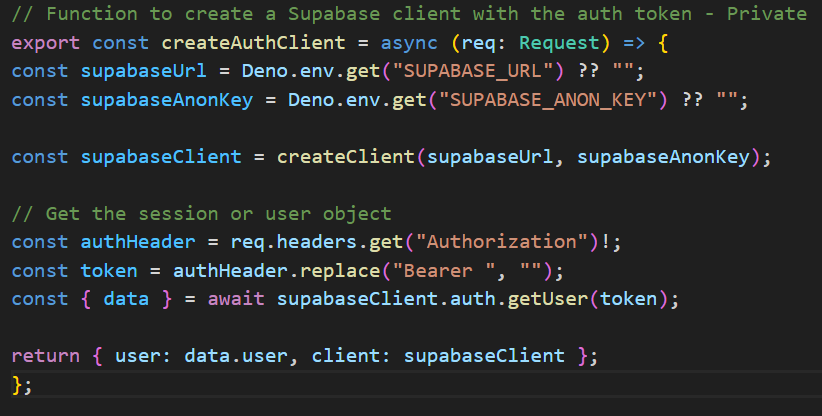Click the createClient function call
822x416 pixels.
346,157
